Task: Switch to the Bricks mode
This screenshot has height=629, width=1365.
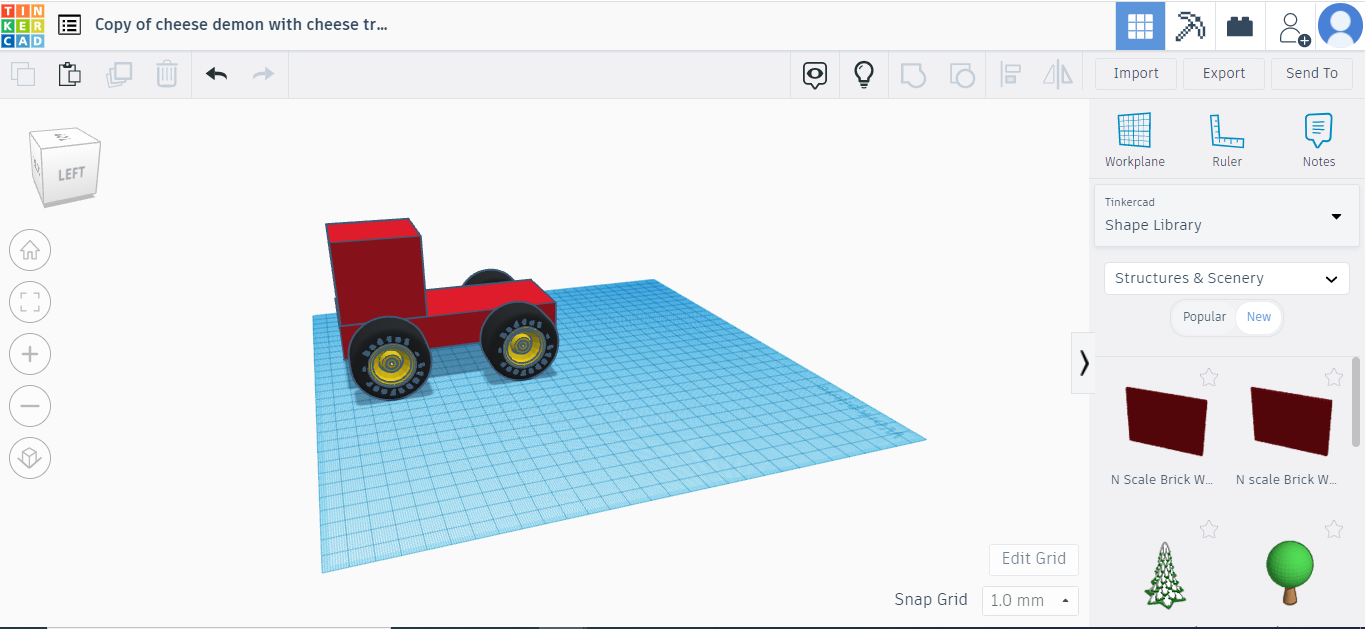Action: click(x=1240, y=26)
